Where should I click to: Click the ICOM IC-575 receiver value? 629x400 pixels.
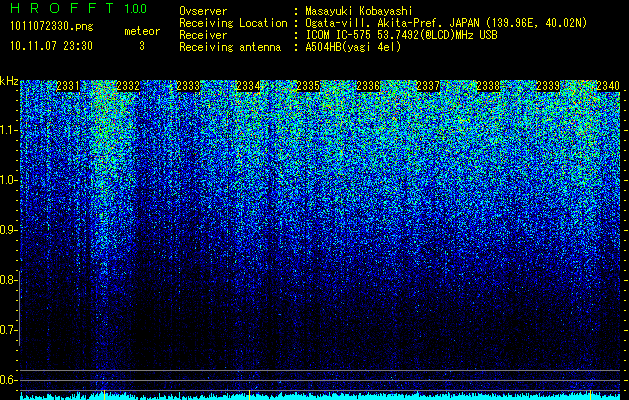[402, 35]
